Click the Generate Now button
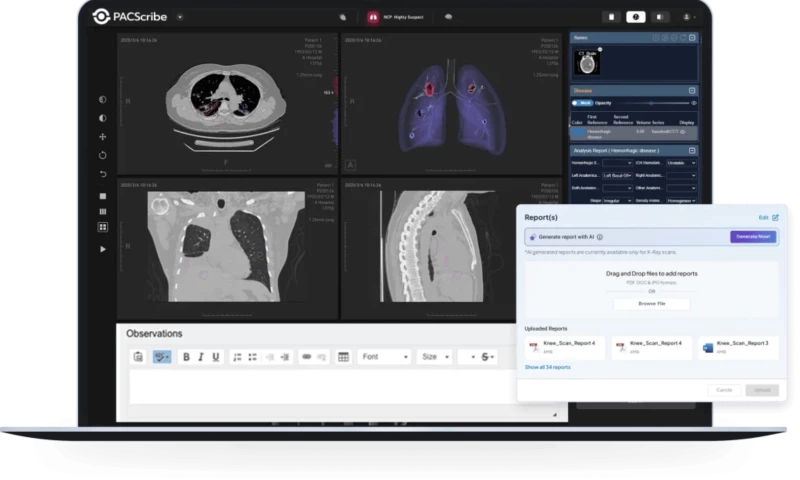 (x=753, y=237)
